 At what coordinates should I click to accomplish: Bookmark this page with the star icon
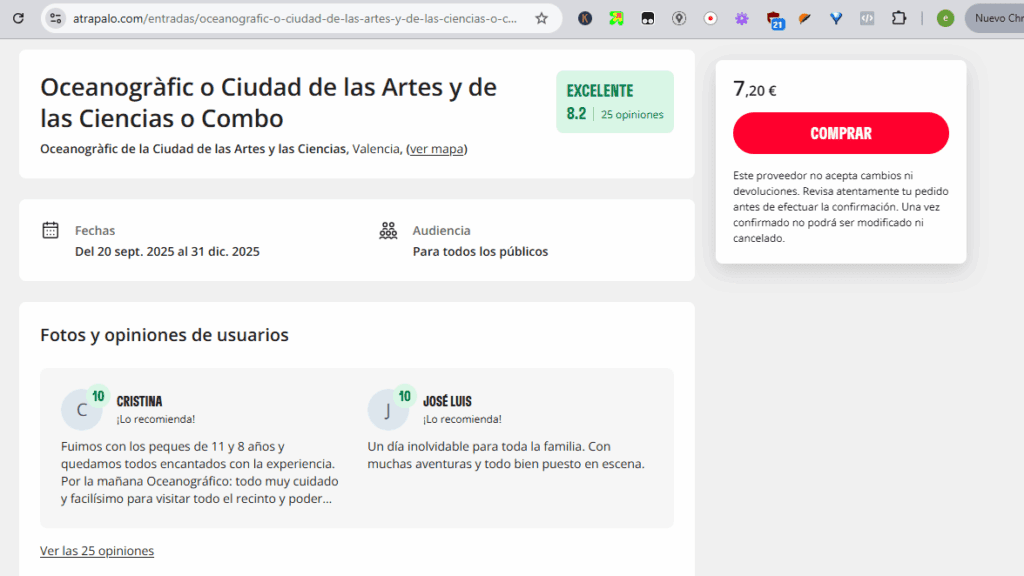[541, 18]
